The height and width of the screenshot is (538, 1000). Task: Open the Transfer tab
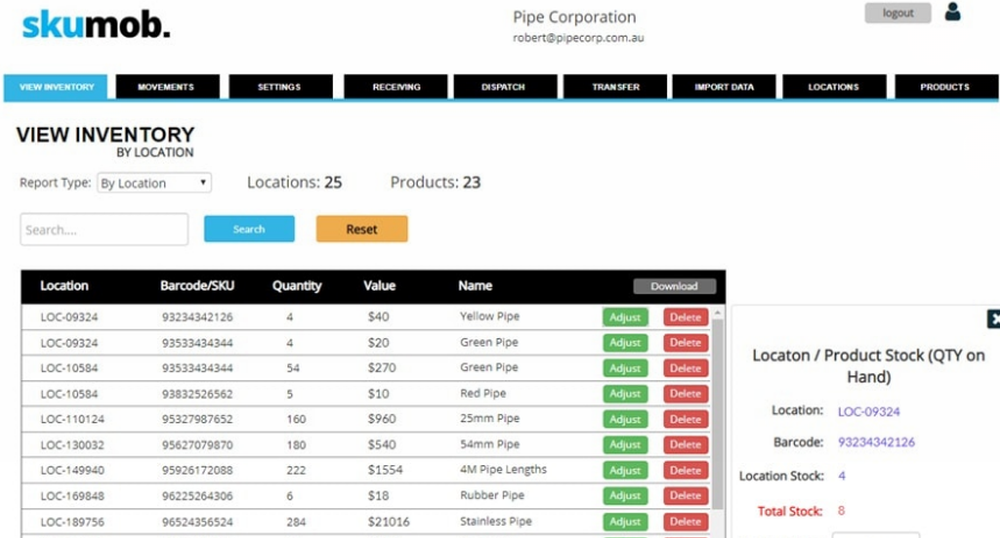pyautogui.click(x=615, y=87)
